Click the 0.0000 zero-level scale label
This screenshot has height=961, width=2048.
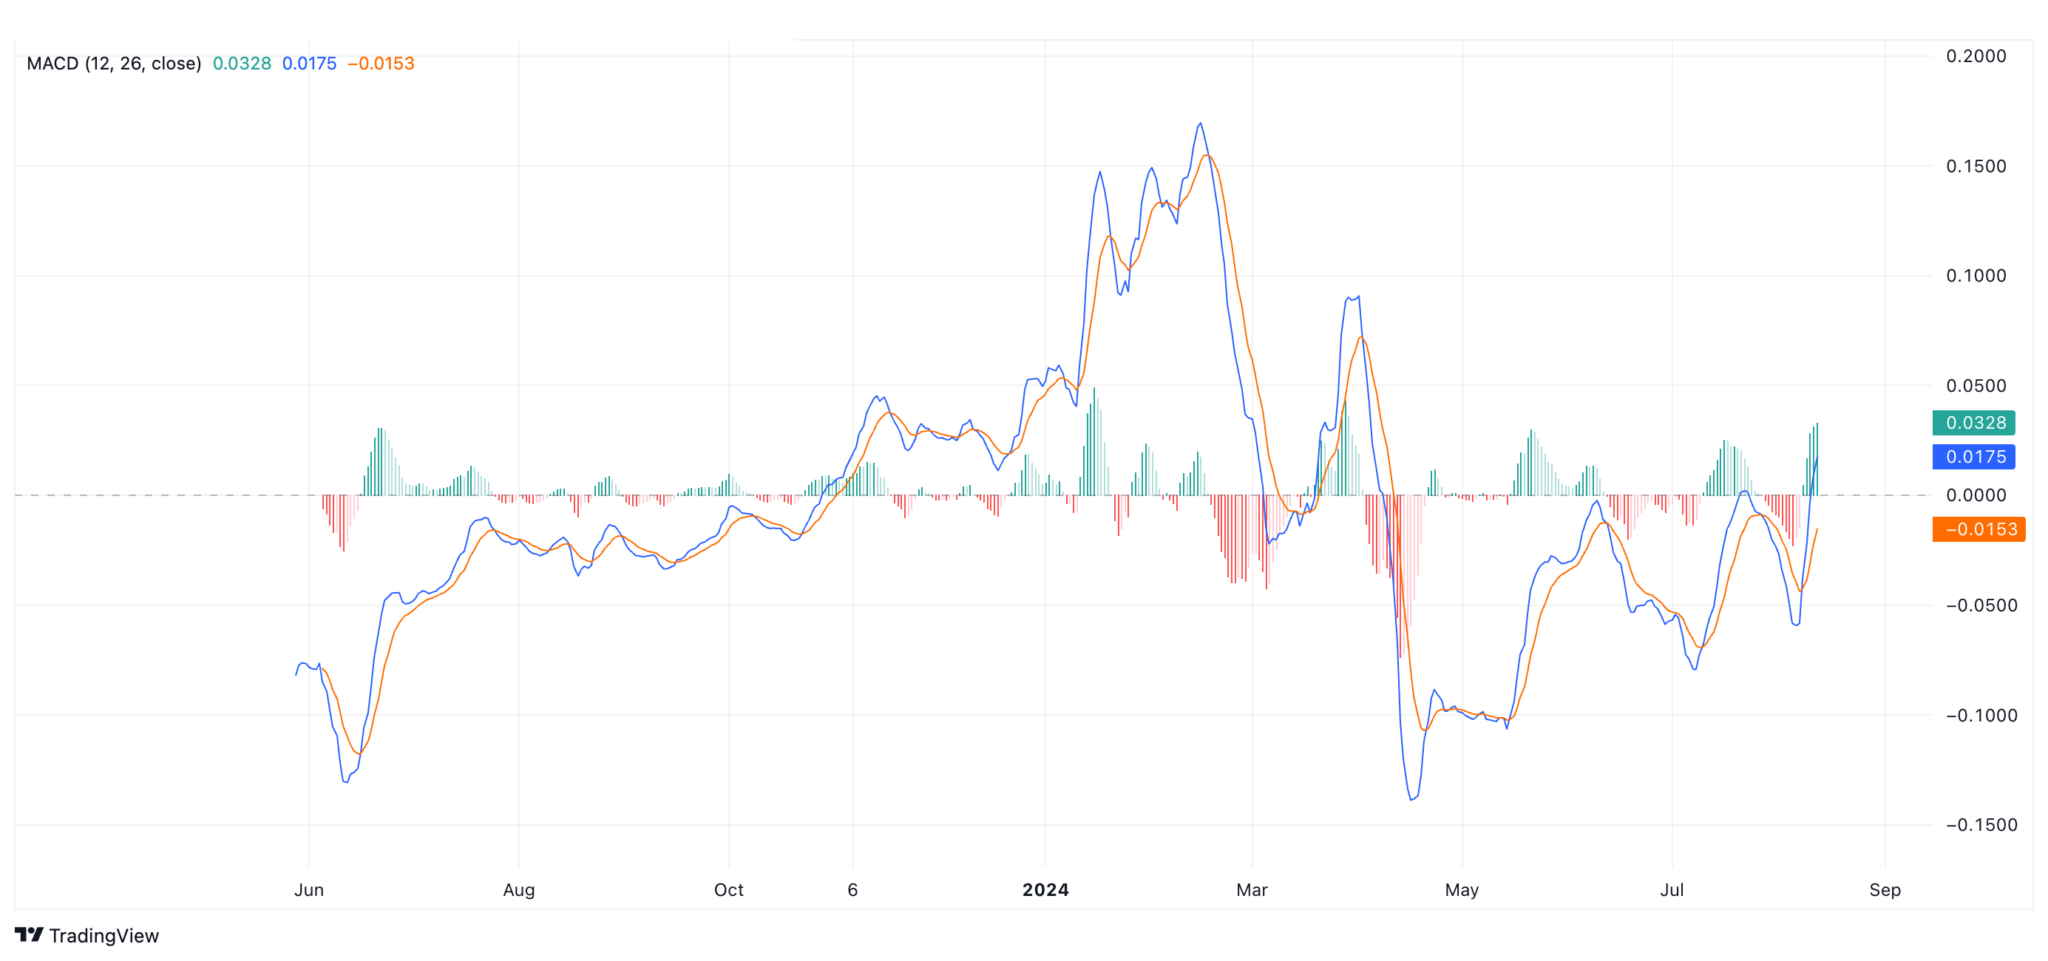1976,495
